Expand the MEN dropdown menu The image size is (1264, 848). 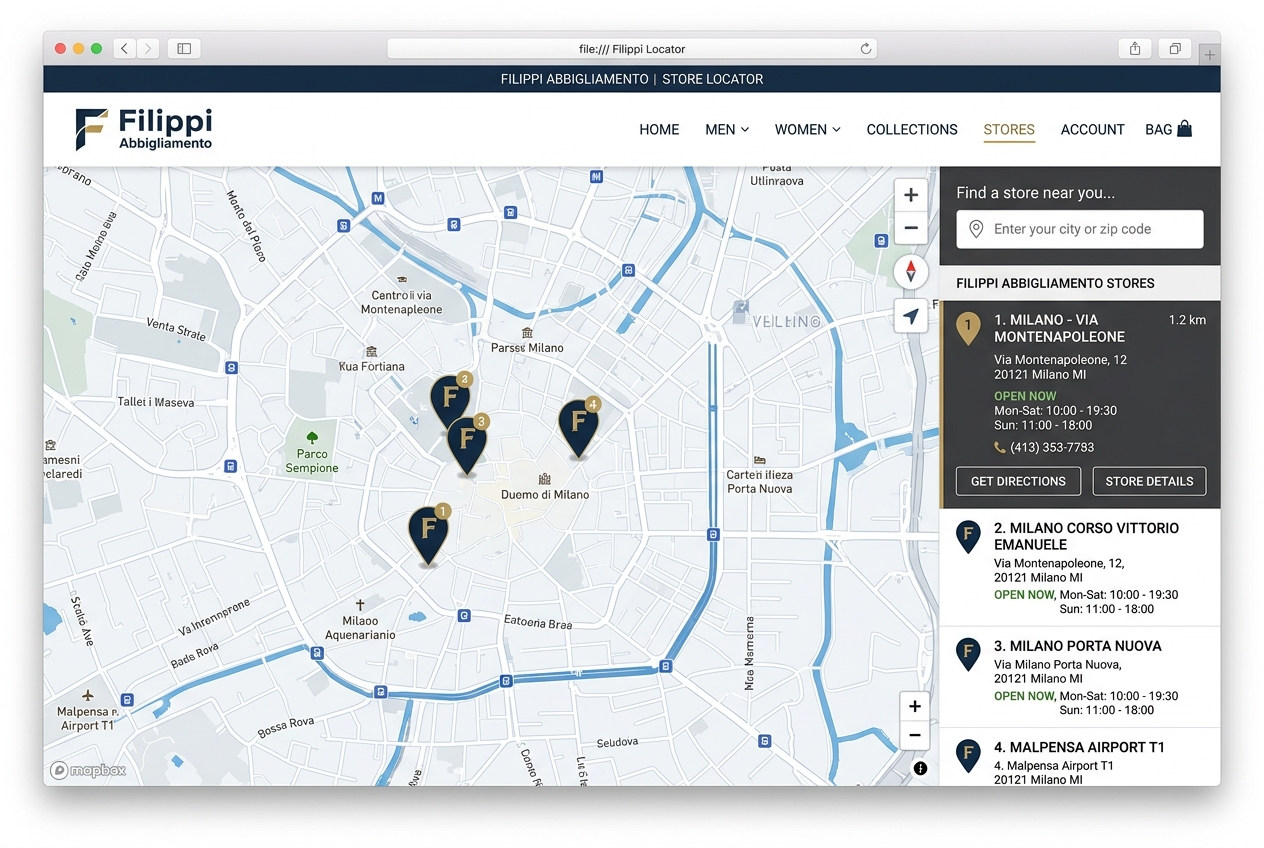pos(727,129)
